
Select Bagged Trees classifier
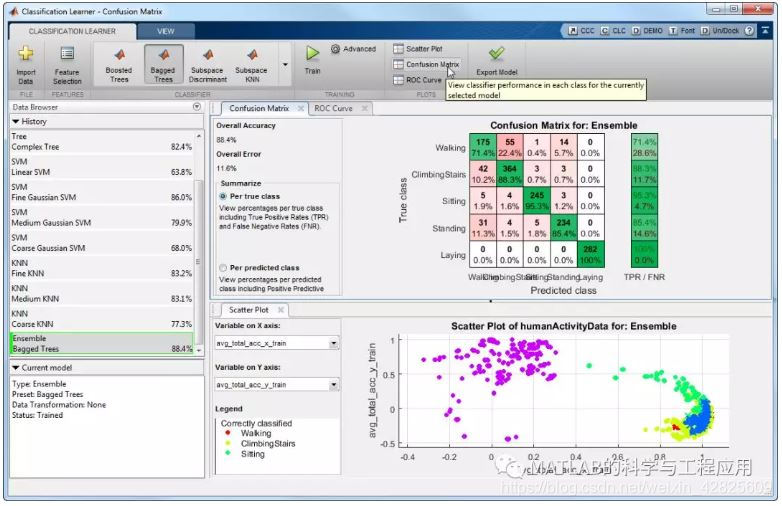[163, 65]
